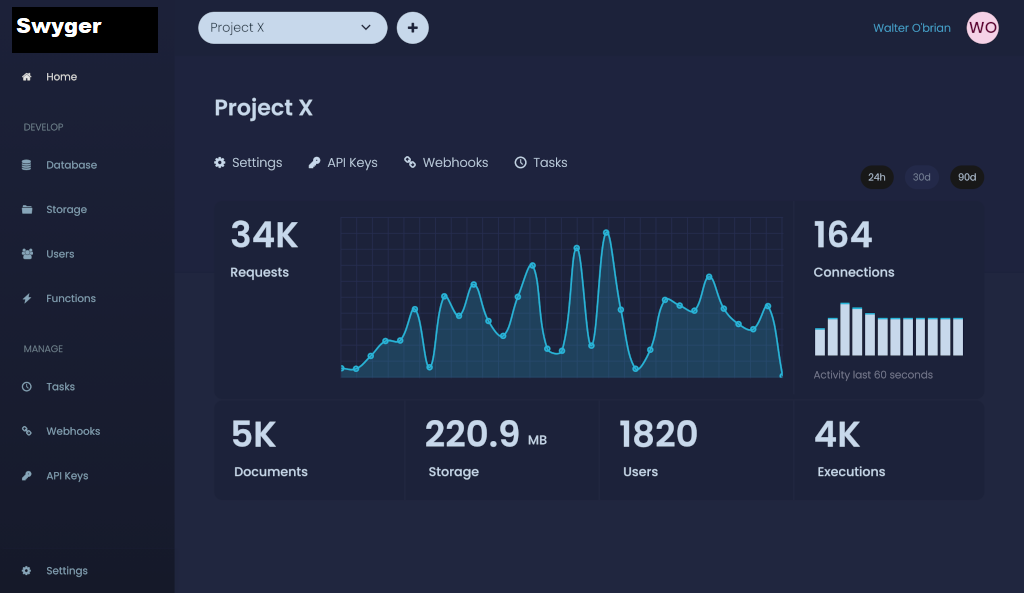Image resolution: width=1024 pixels, height=593 pixels.
Task: Expand the Project X project dropdown
Action: pyautogui.click(x=283, y=28)
